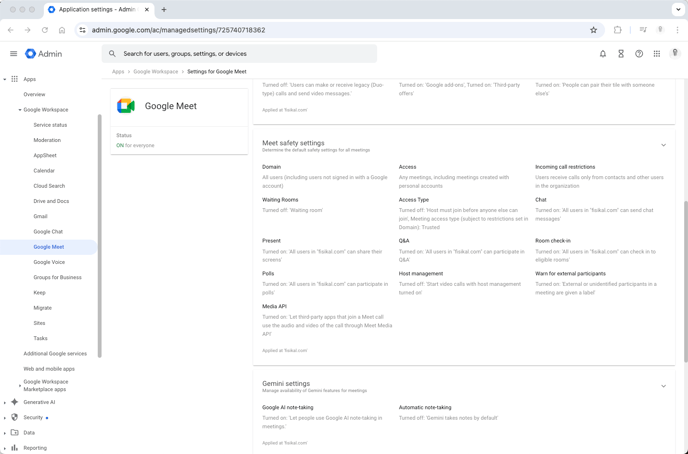Click the Google Admin logo

tap(43, 54)
